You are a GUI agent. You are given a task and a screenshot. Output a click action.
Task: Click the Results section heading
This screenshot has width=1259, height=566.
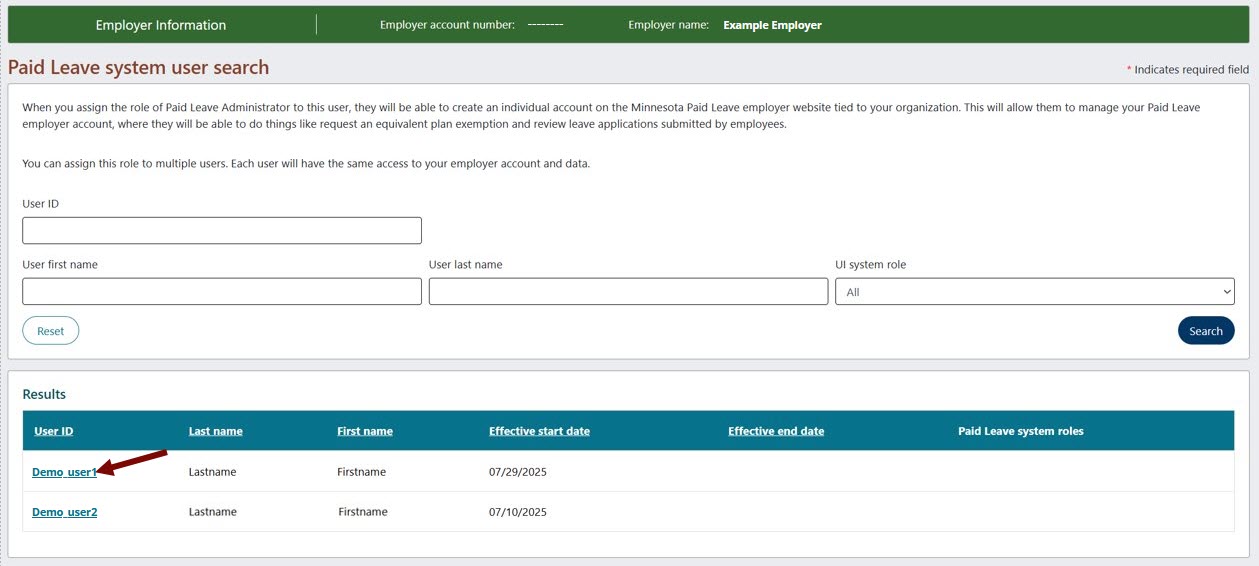44,394
